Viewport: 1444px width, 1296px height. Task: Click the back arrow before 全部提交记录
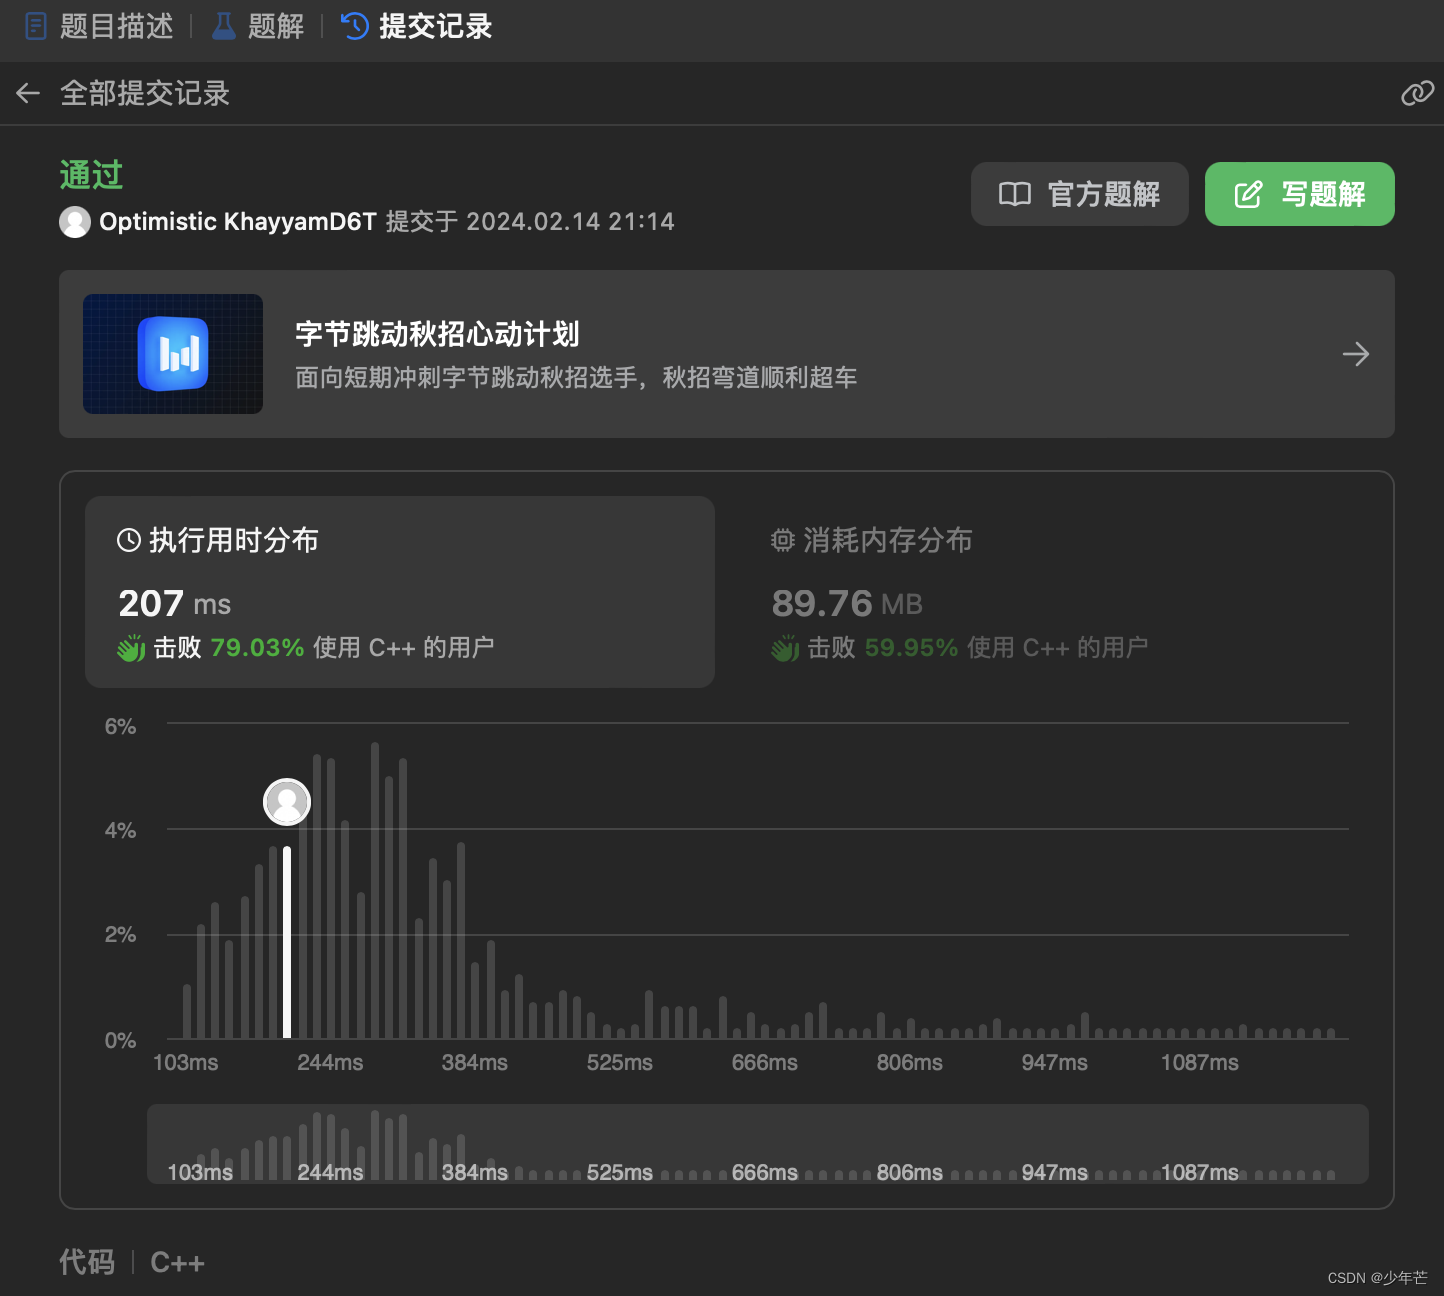click(27, 93)
